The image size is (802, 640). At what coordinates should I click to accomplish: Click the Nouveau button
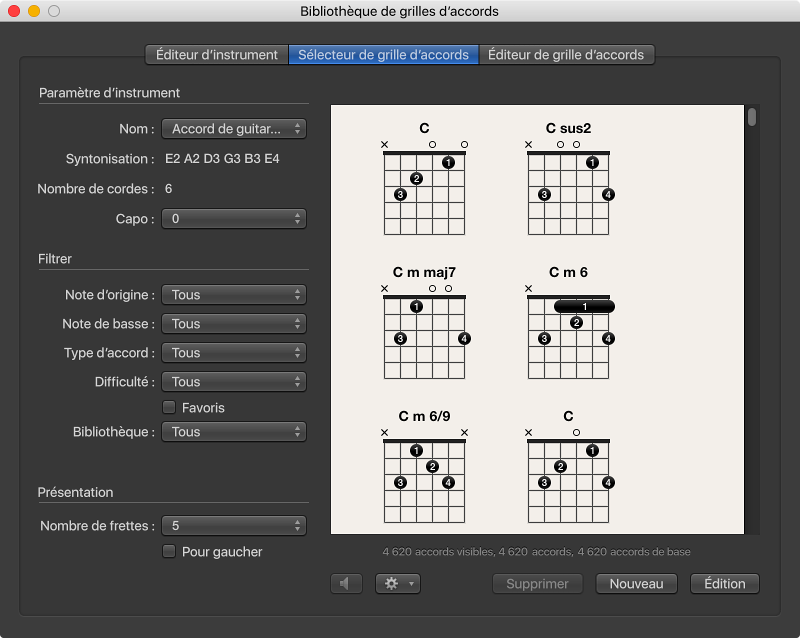pyautogui.click(x=636, y=583)
